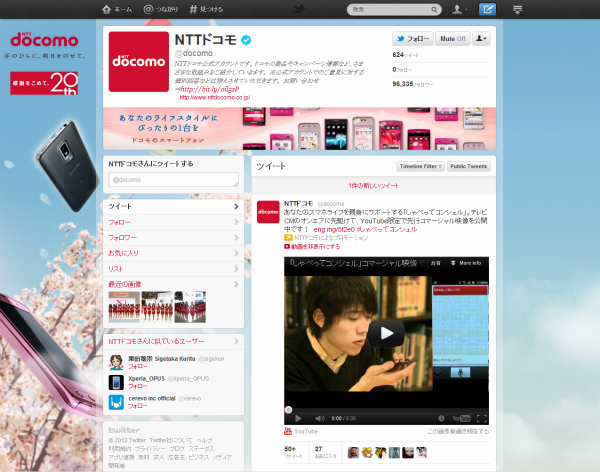
Task: Load the 1件の新しいツイート new tweet bar
Action: click(373, 186)
